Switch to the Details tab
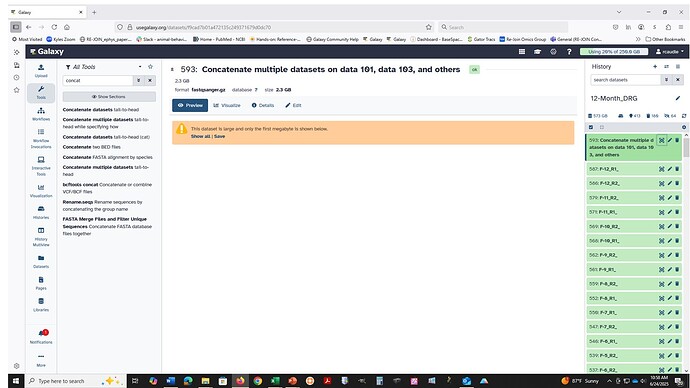The width and height of the screenshot is (690, 388). [x=263, y=105]
